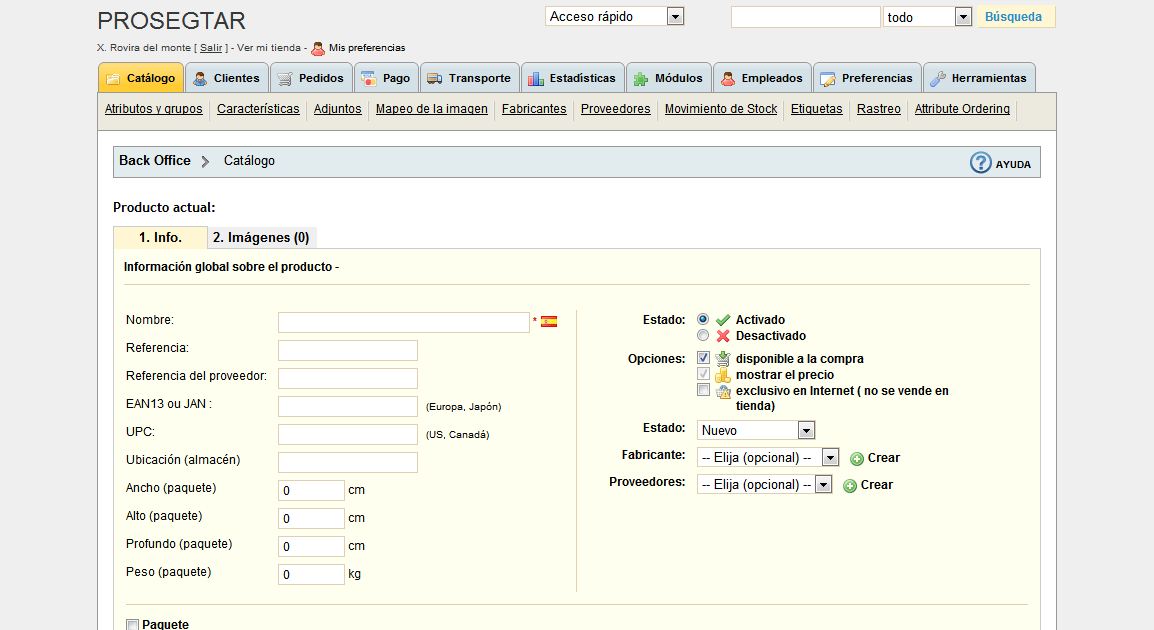Viewport: 1154px width, 630px height.
Task: Click the breadcrumb arrow after Back Office
Action: [x=205, y=161]
